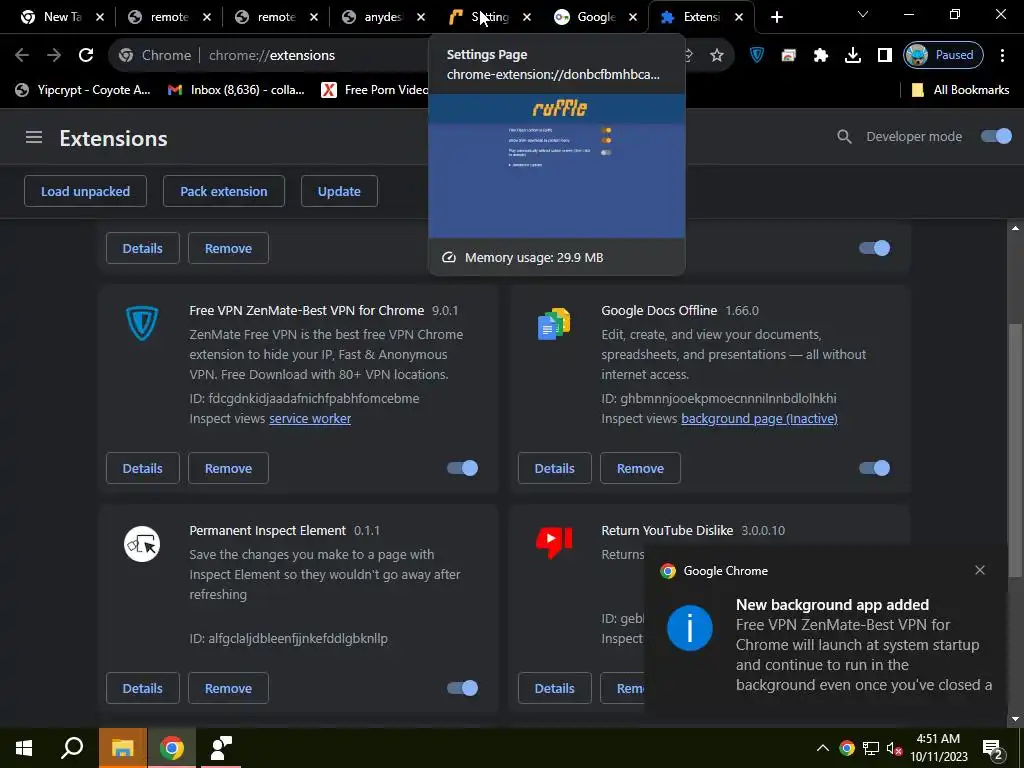Open Details for Return YouTube Dislike
Screen dimensions: 1024x768
coord(554,688)
